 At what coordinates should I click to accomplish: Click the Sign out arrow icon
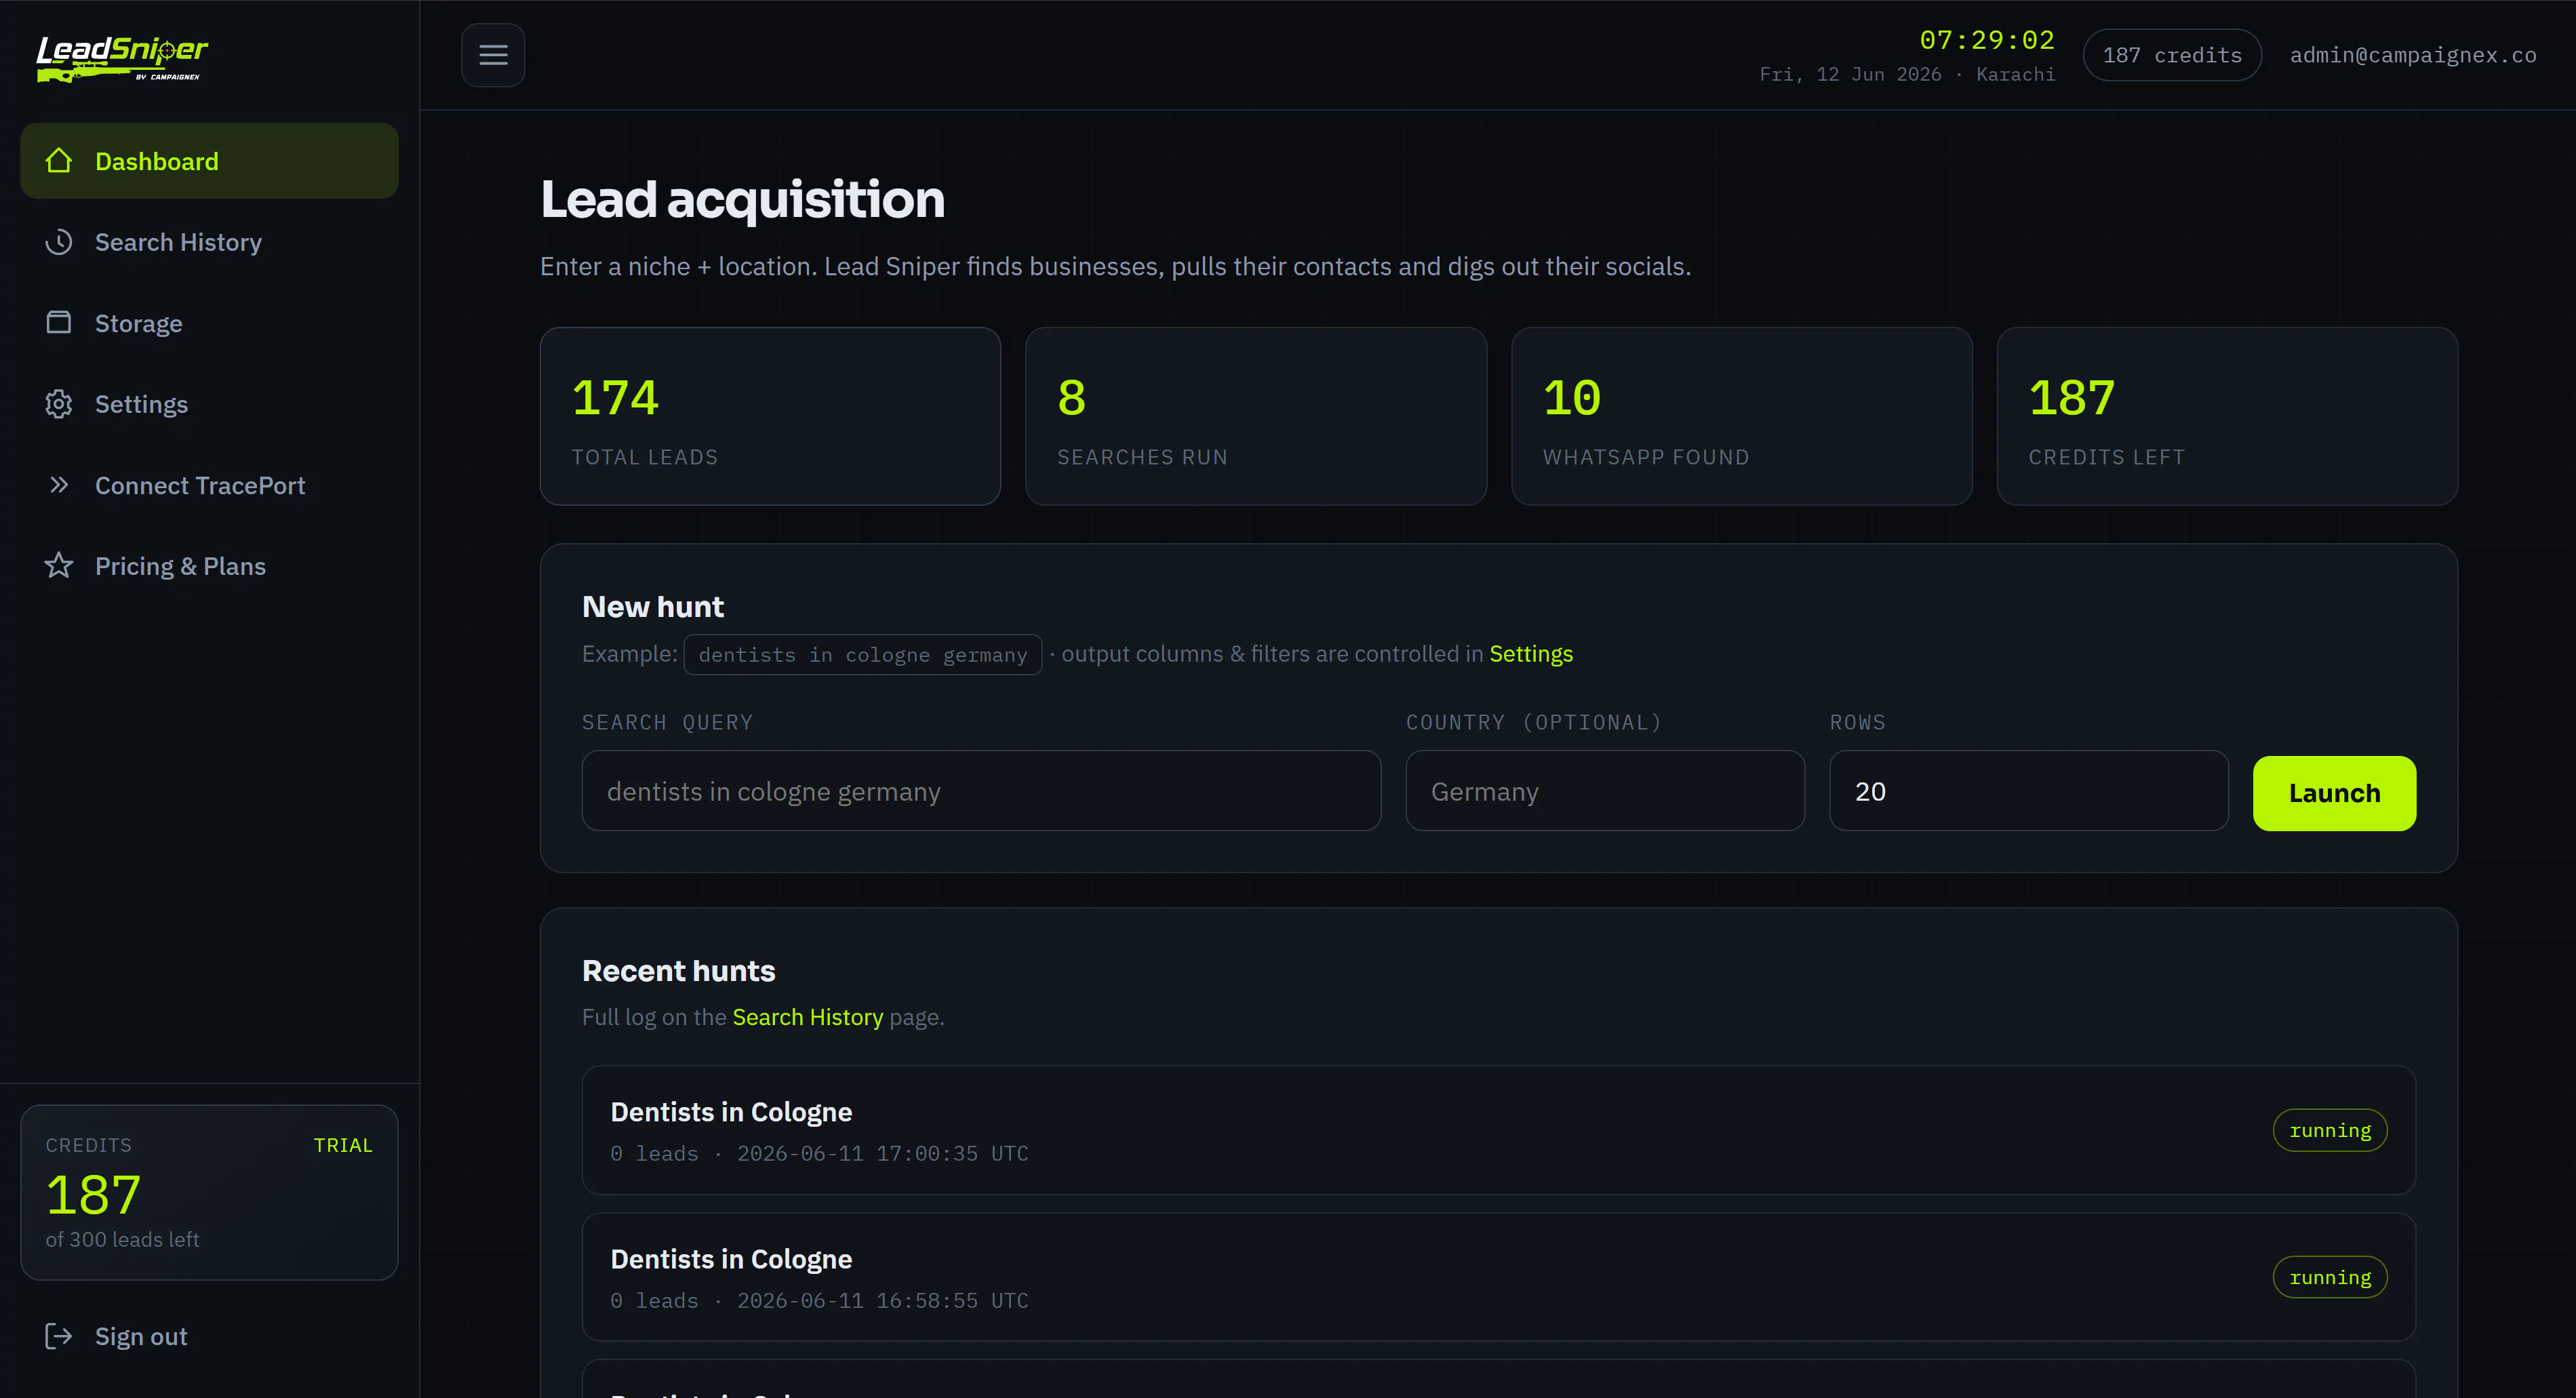click(x=59, y=1336)
